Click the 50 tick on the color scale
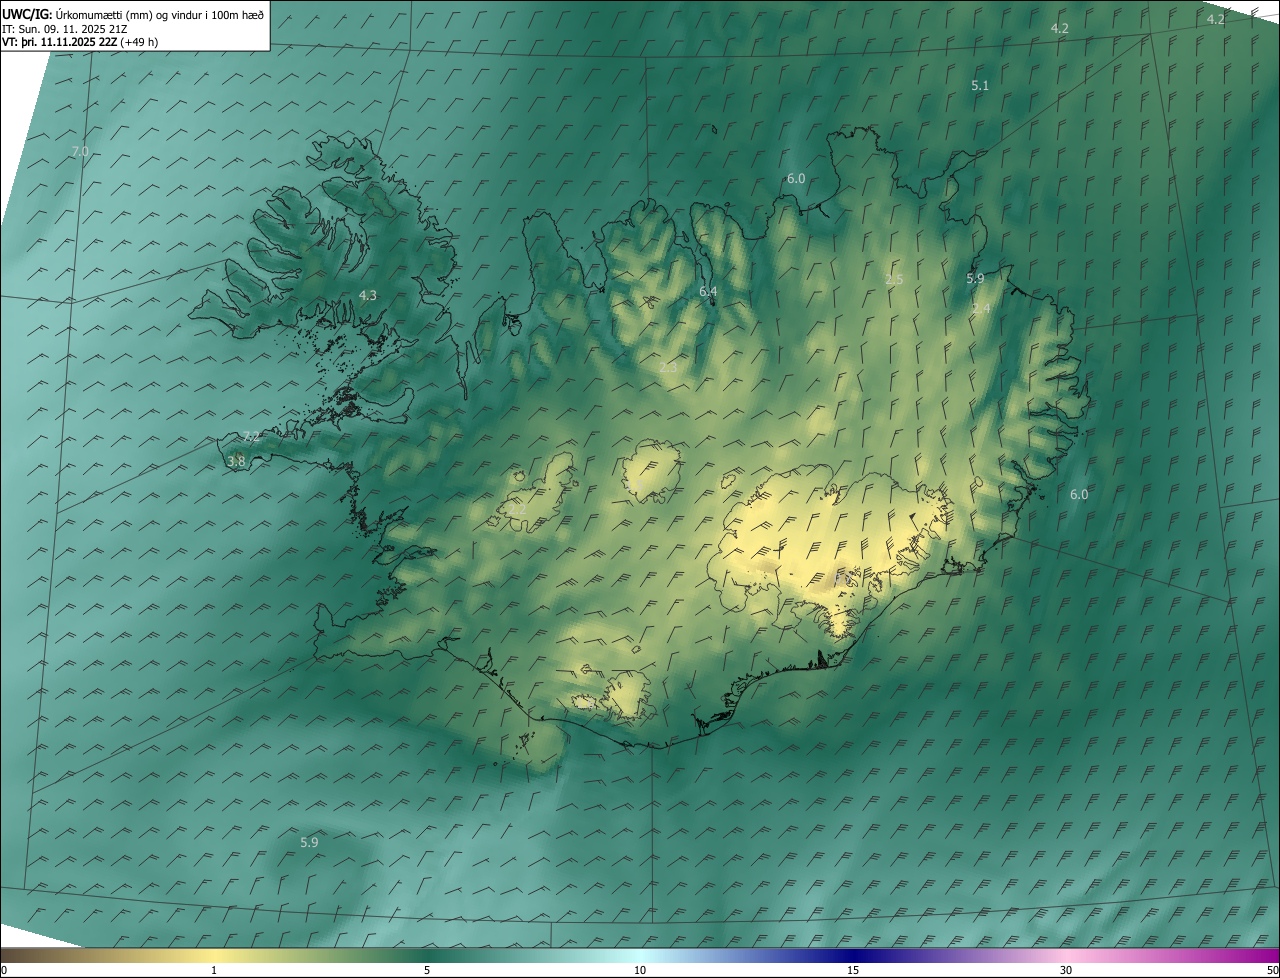Image resolution: width=1280 pixels, height=978 pixels. pos(1272,971)
